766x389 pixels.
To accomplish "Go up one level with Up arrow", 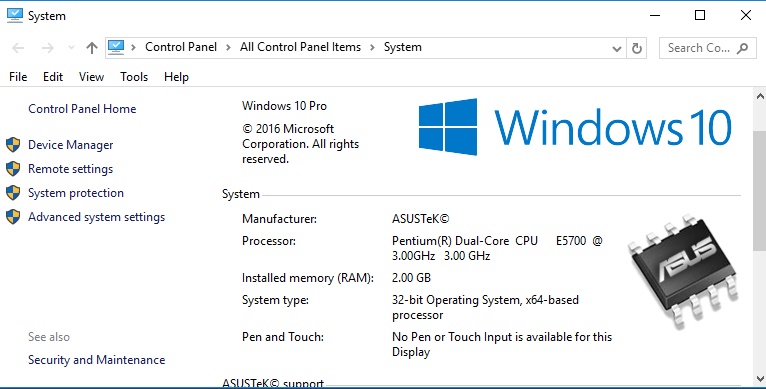I will coord(92,48).
